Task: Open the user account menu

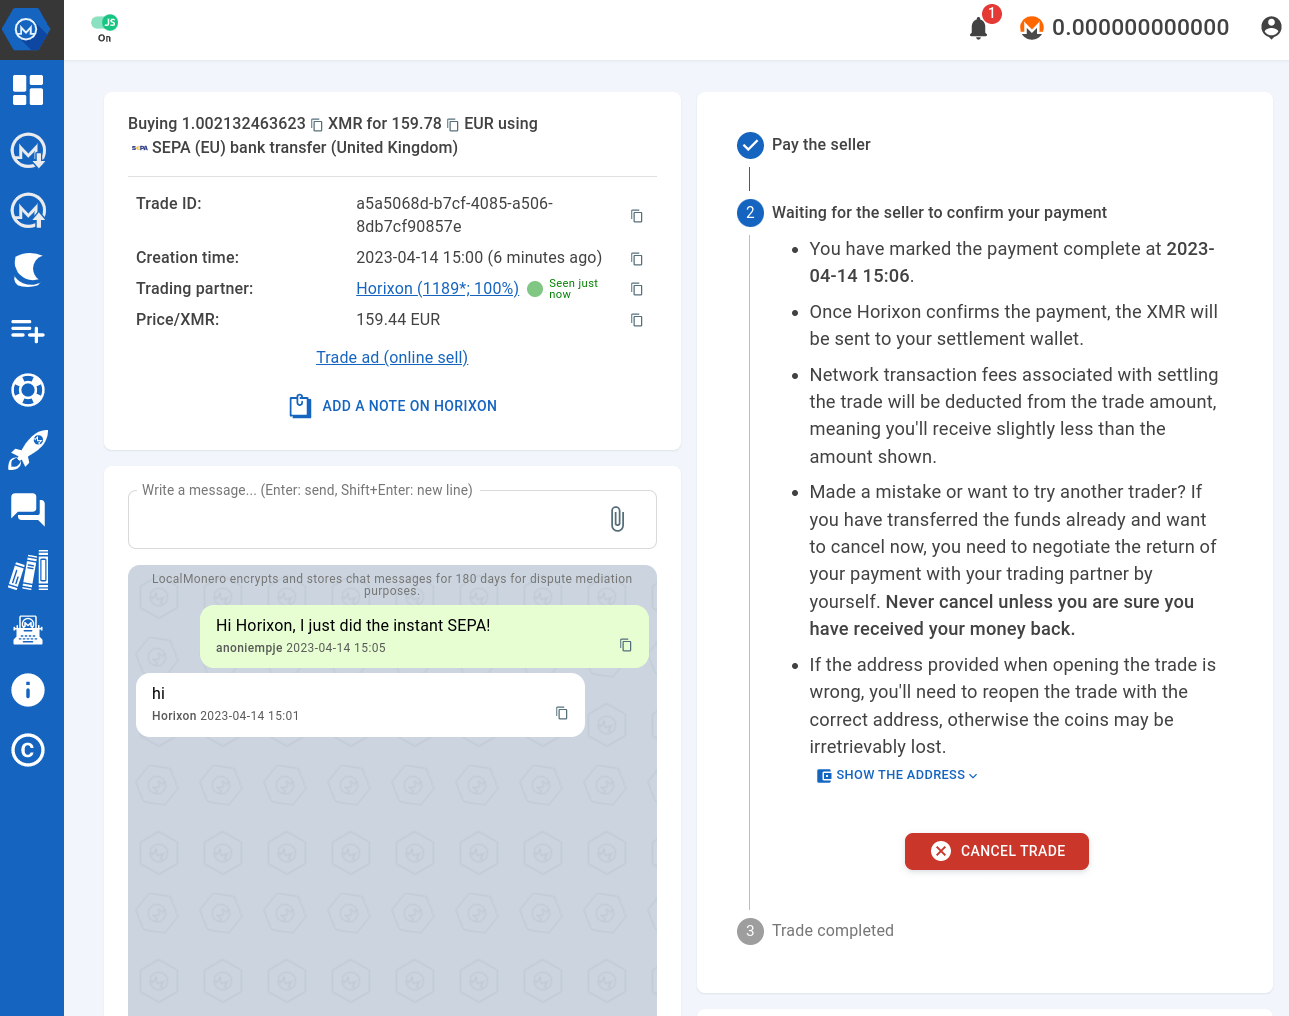Action: coord(1270,28)
